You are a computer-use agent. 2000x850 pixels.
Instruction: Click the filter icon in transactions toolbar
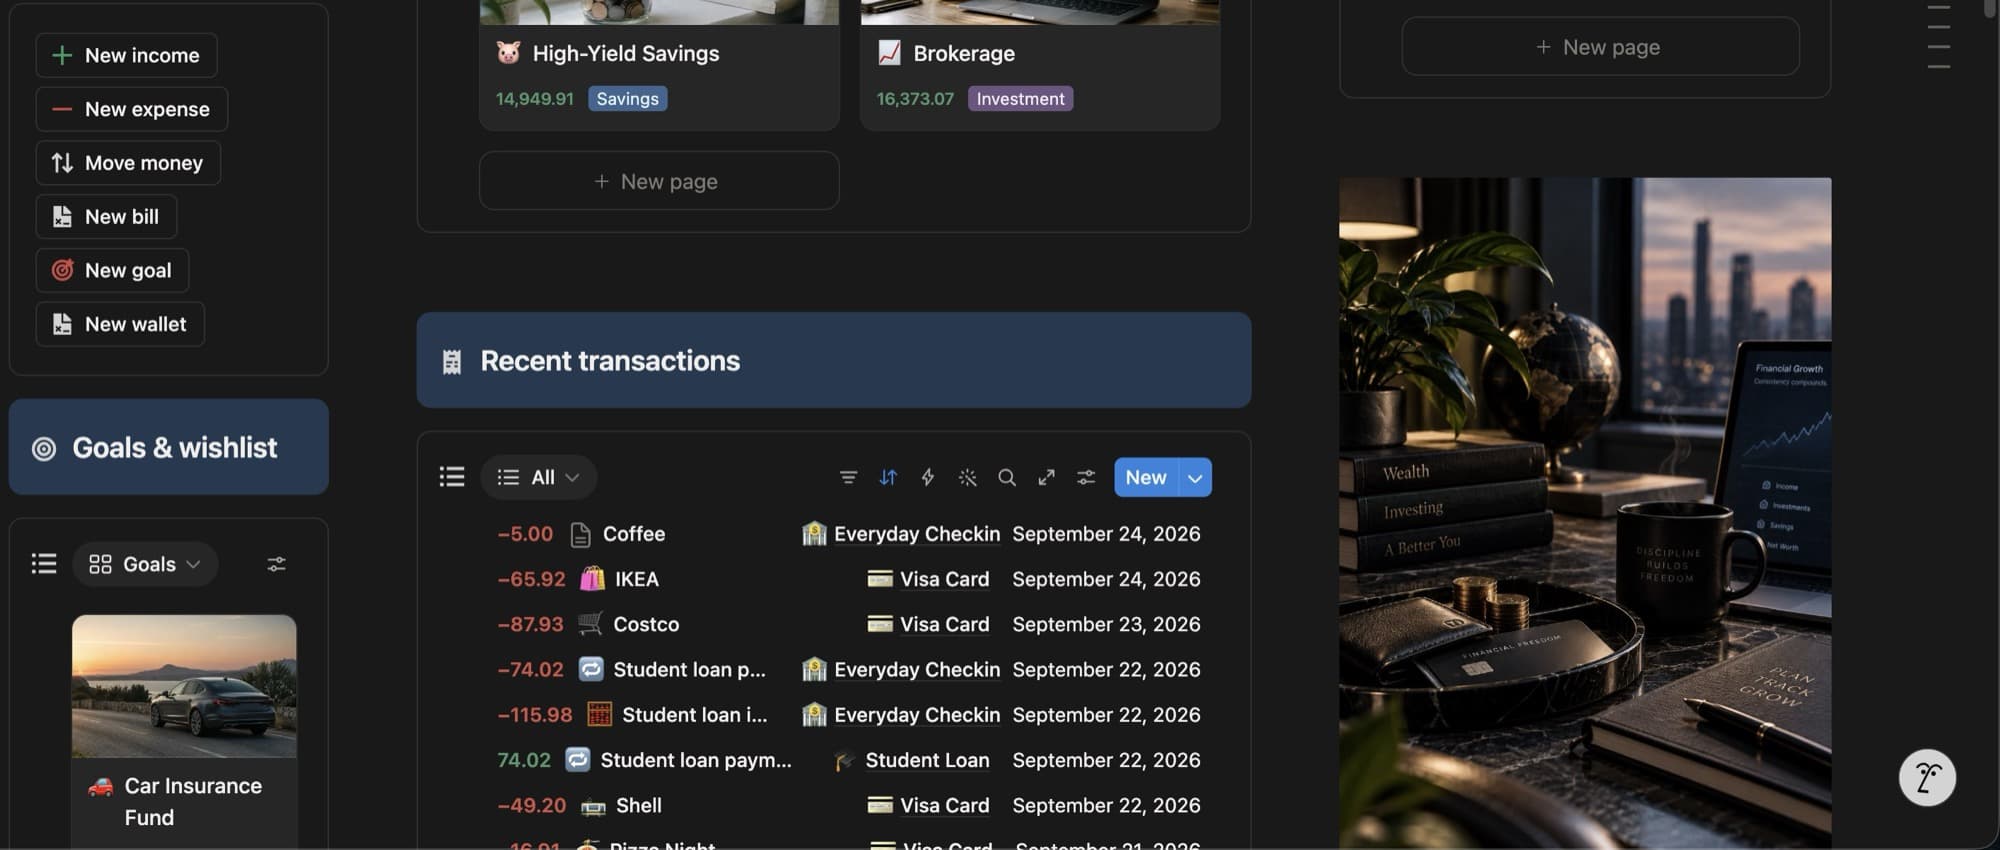tap(848, 477)
